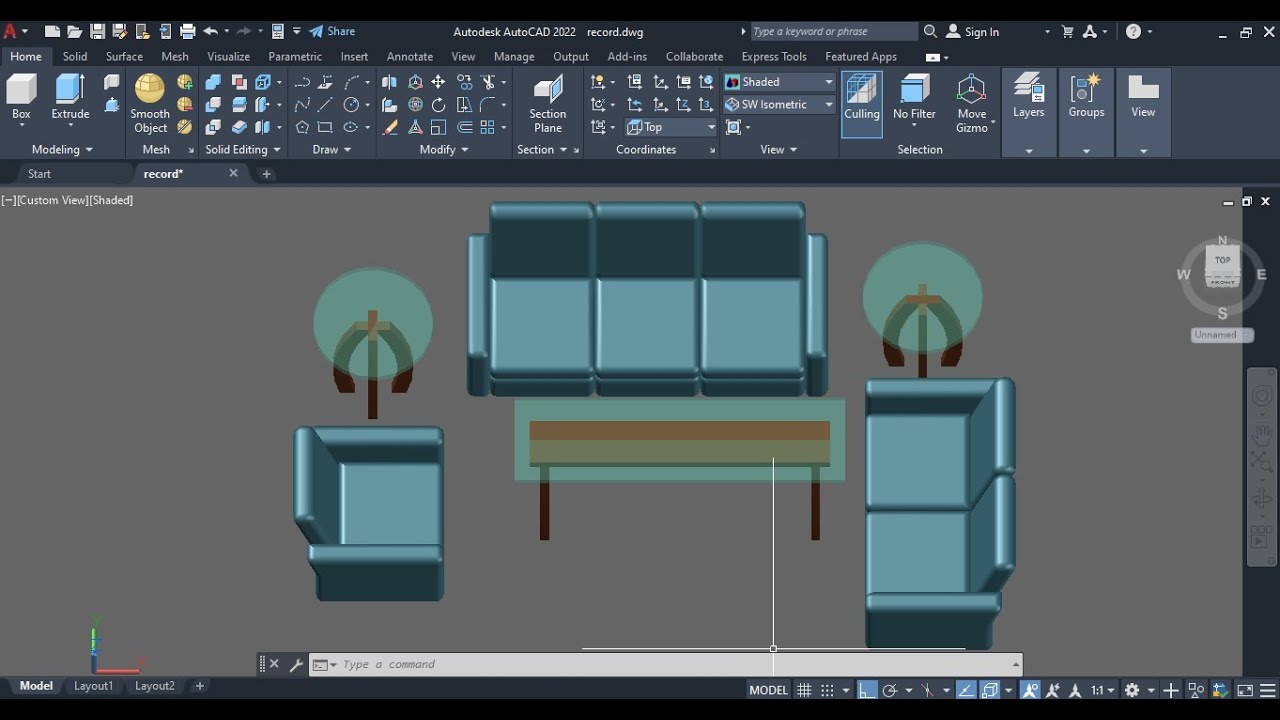
Task: Toggle annotation visibility in status bar
Action: click(1030, 690)
